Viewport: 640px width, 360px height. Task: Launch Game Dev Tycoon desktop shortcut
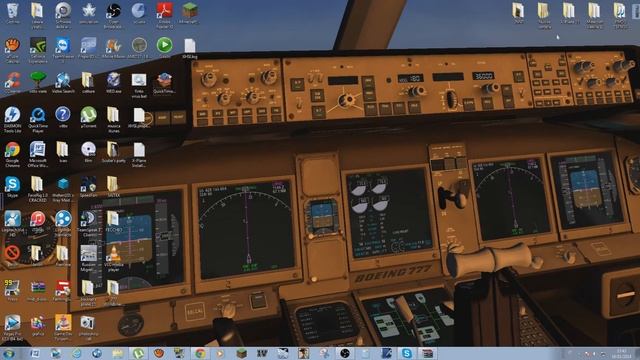63,327
